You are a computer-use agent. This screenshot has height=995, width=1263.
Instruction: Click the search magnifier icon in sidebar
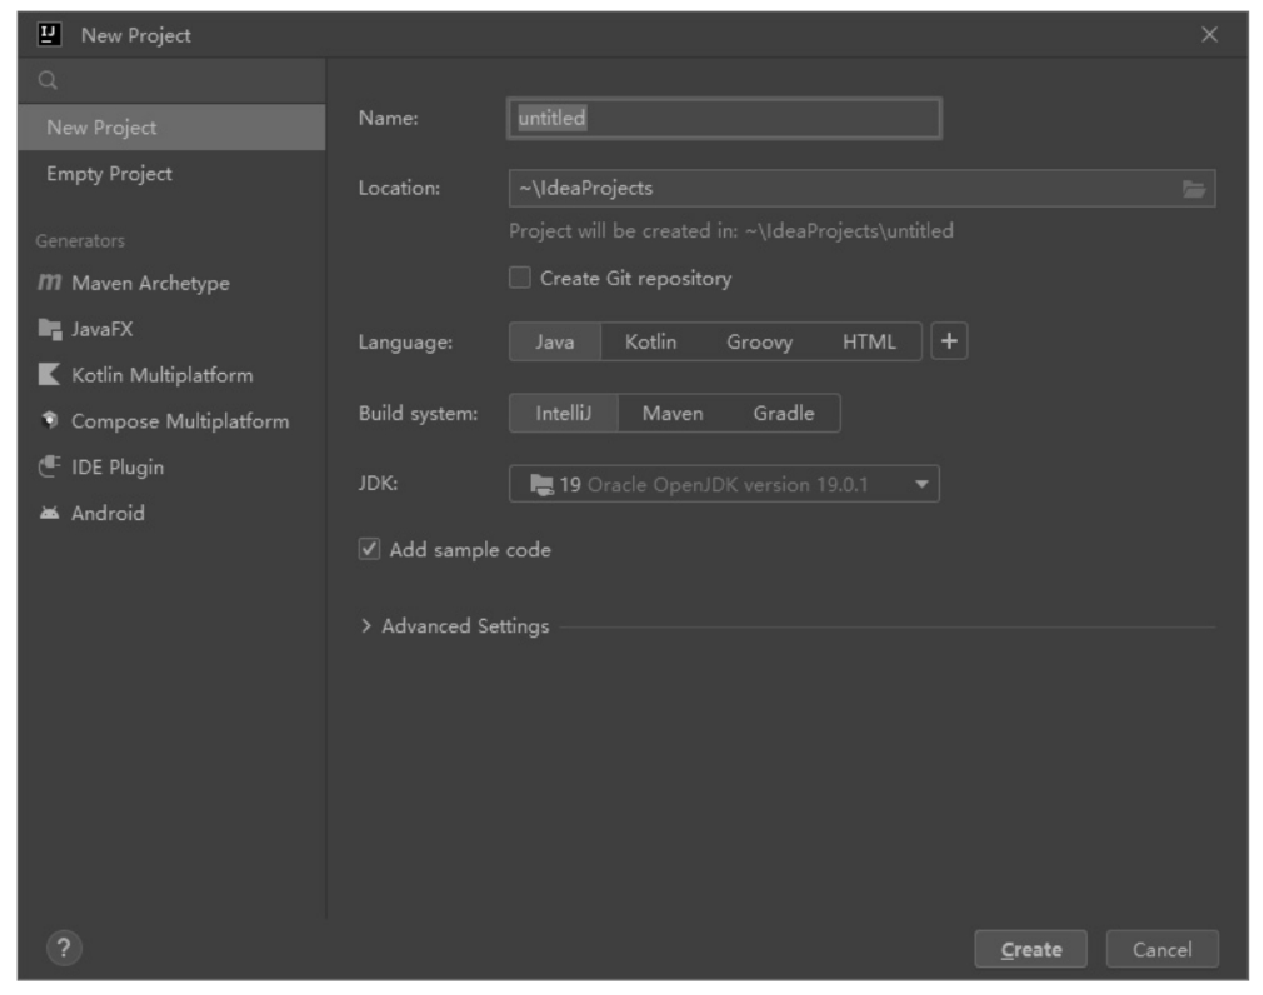pos(48,80)
